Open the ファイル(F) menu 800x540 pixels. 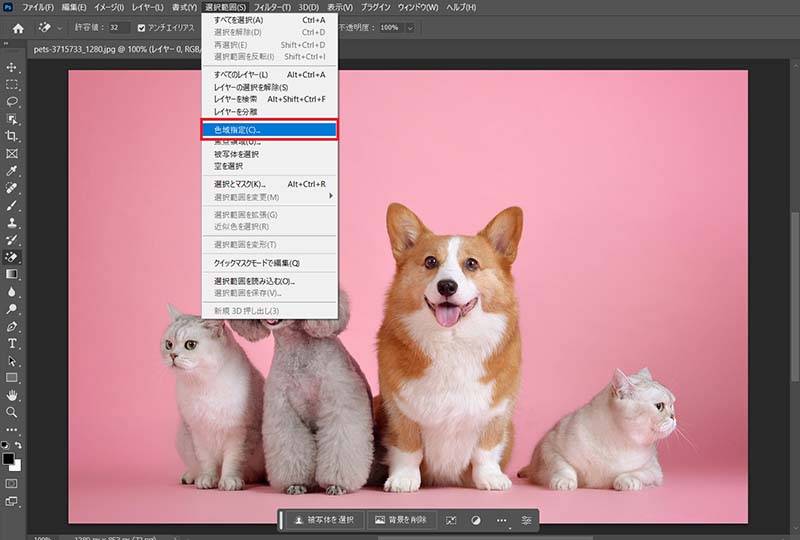point(37,7)
